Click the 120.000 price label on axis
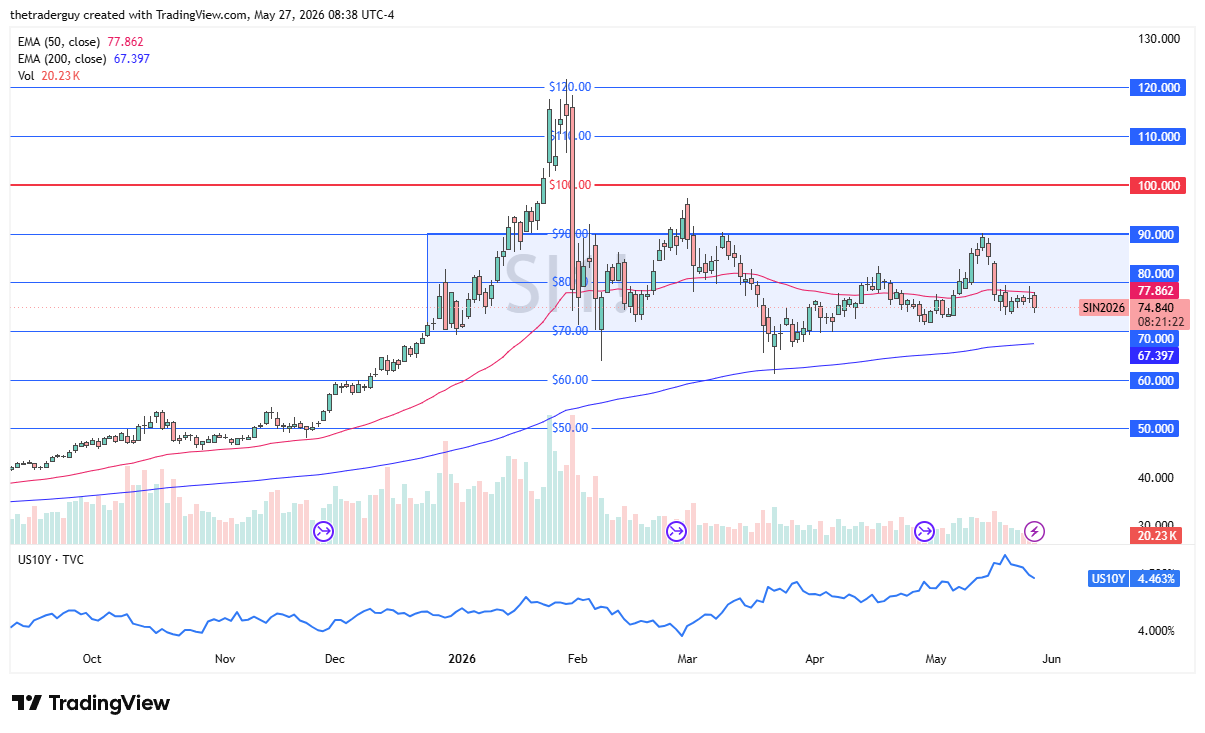The image size is (1205, 733). click(1156, 87)
